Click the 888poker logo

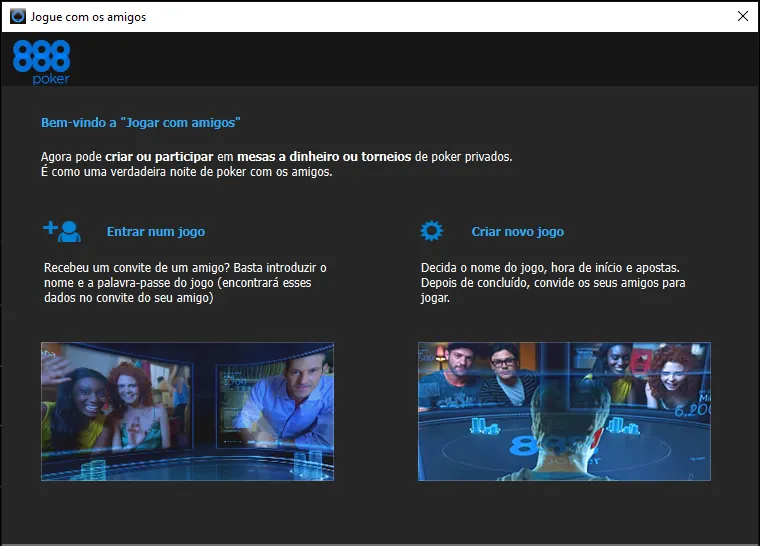(x=41, y=62)
